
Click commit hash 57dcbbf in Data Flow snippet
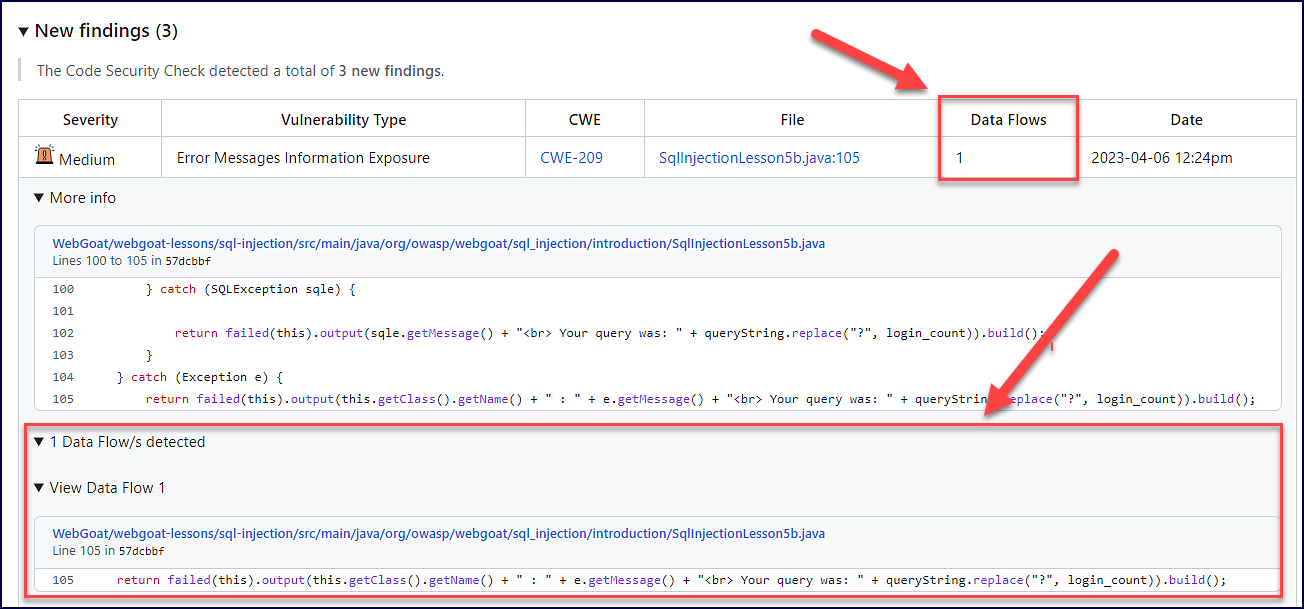(x=141, y=551)
